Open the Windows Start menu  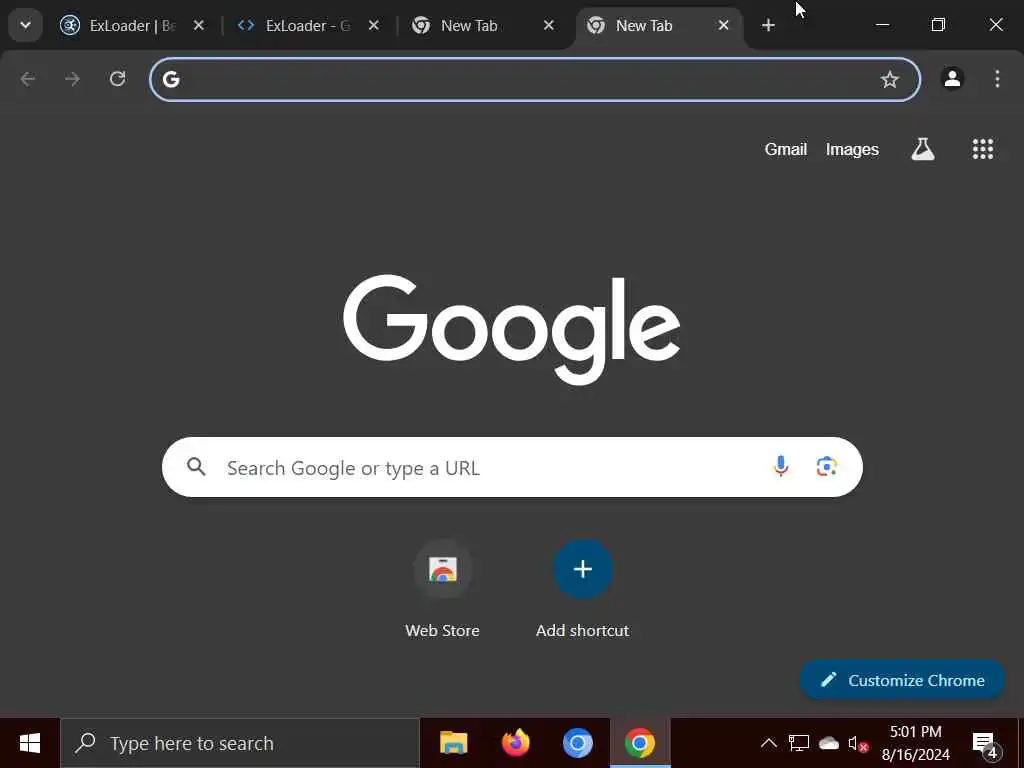coord(30,743)
